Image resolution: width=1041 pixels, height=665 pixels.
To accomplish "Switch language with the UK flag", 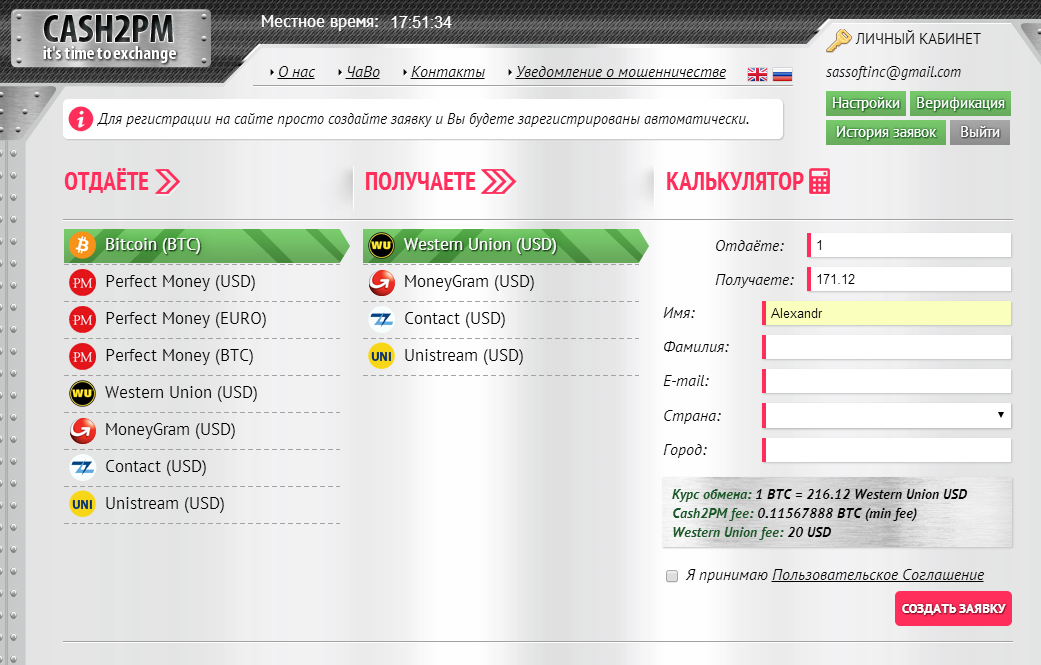I will [757, 74].
